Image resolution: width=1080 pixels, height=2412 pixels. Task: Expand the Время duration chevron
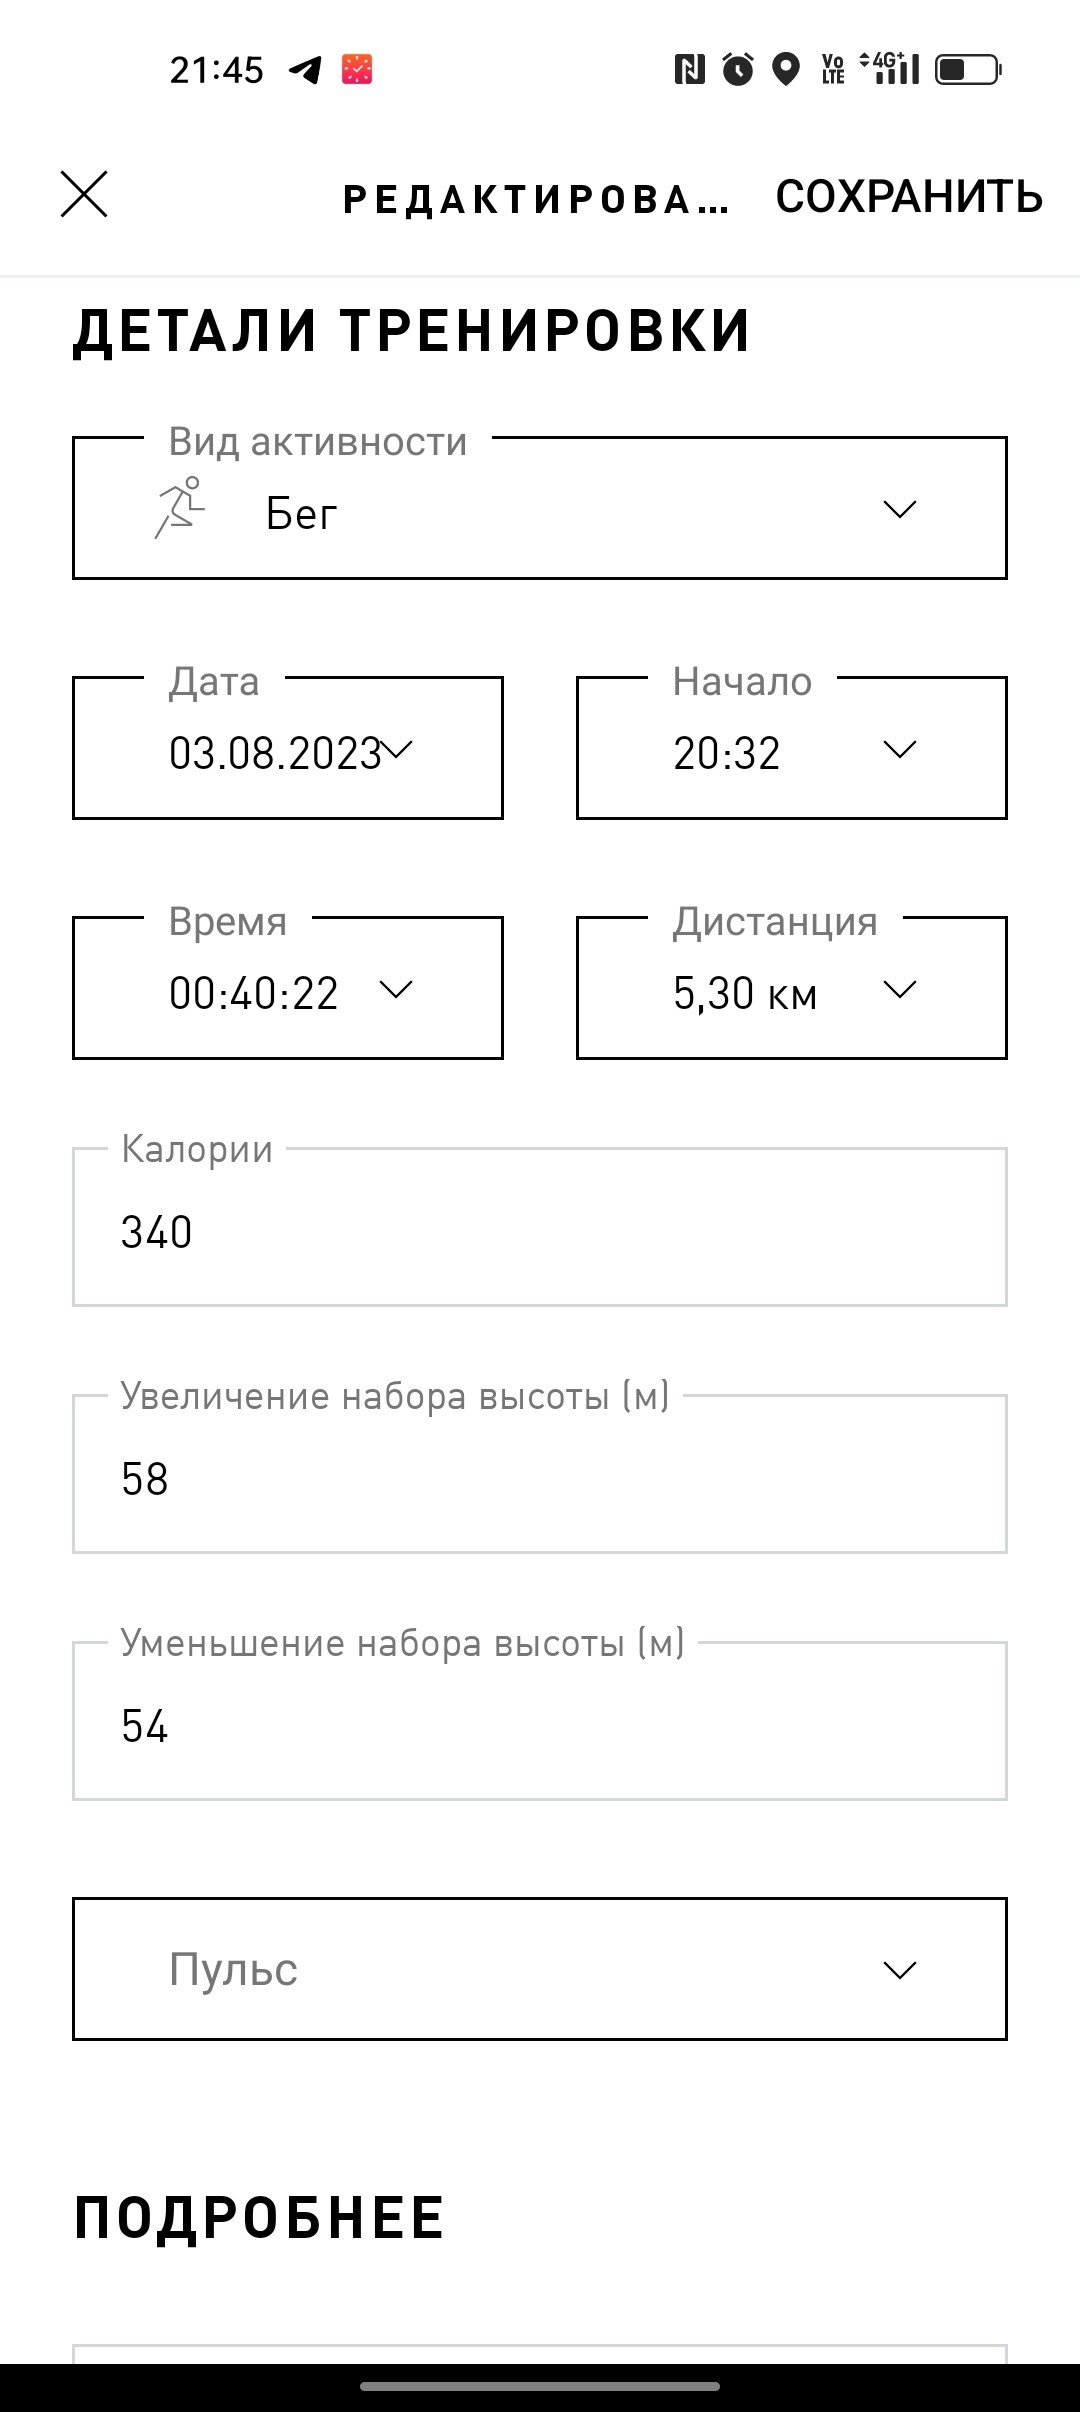(396, 989)
